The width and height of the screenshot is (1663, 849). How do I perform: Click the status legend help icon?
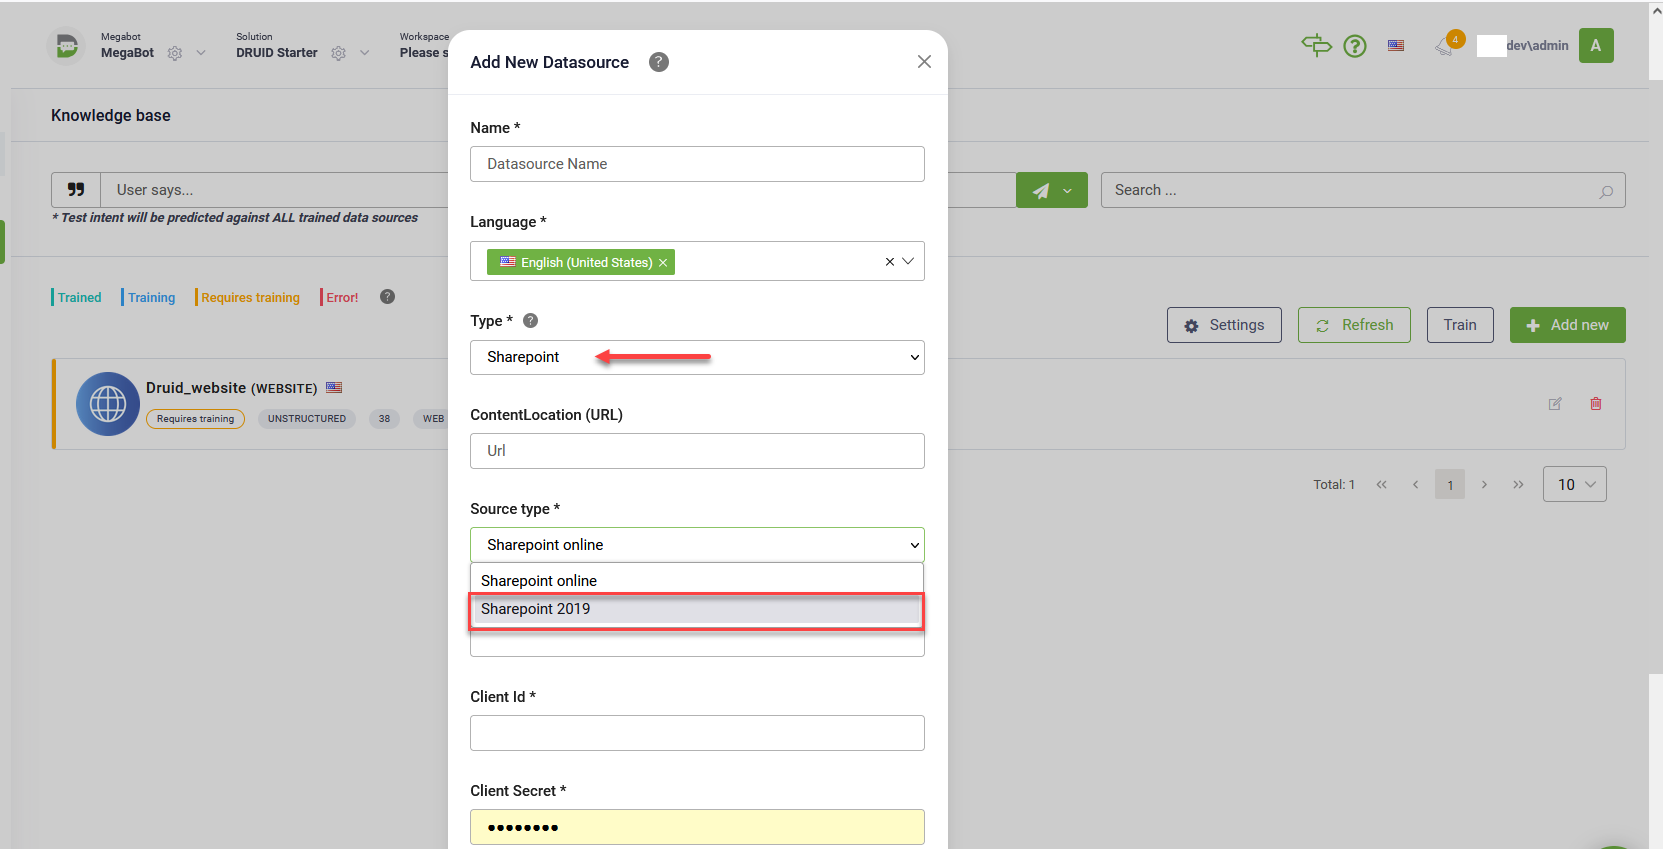(x=388, y=297)
